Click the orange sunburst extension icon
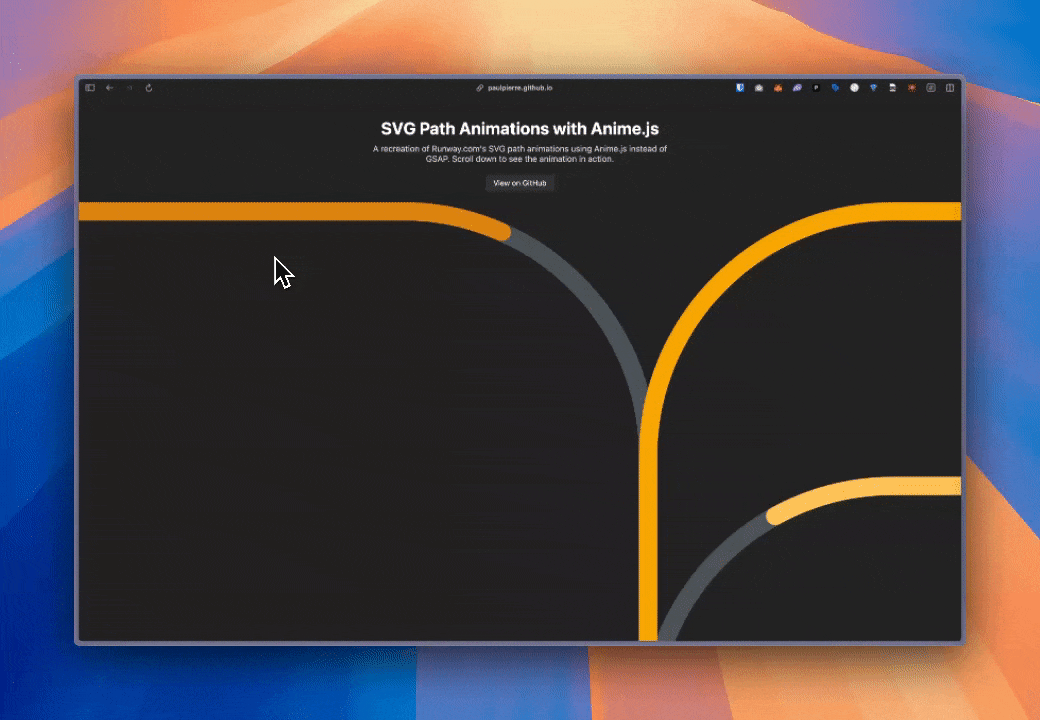Screen dimensions: 1040x720 click(911, 88)
